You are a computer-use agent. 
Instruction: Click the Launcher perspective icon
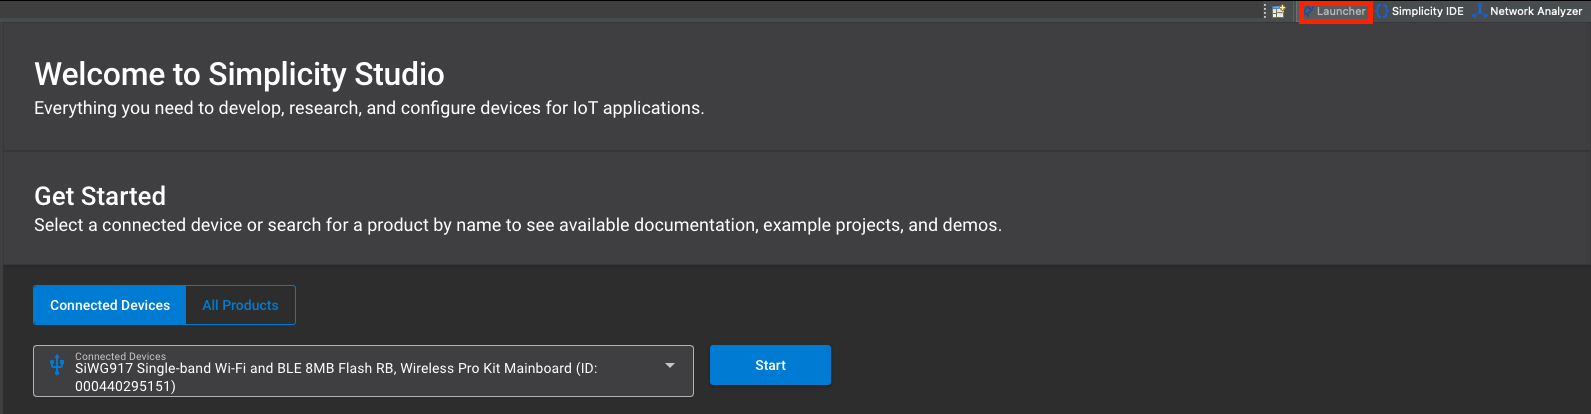pos(1309,12)
